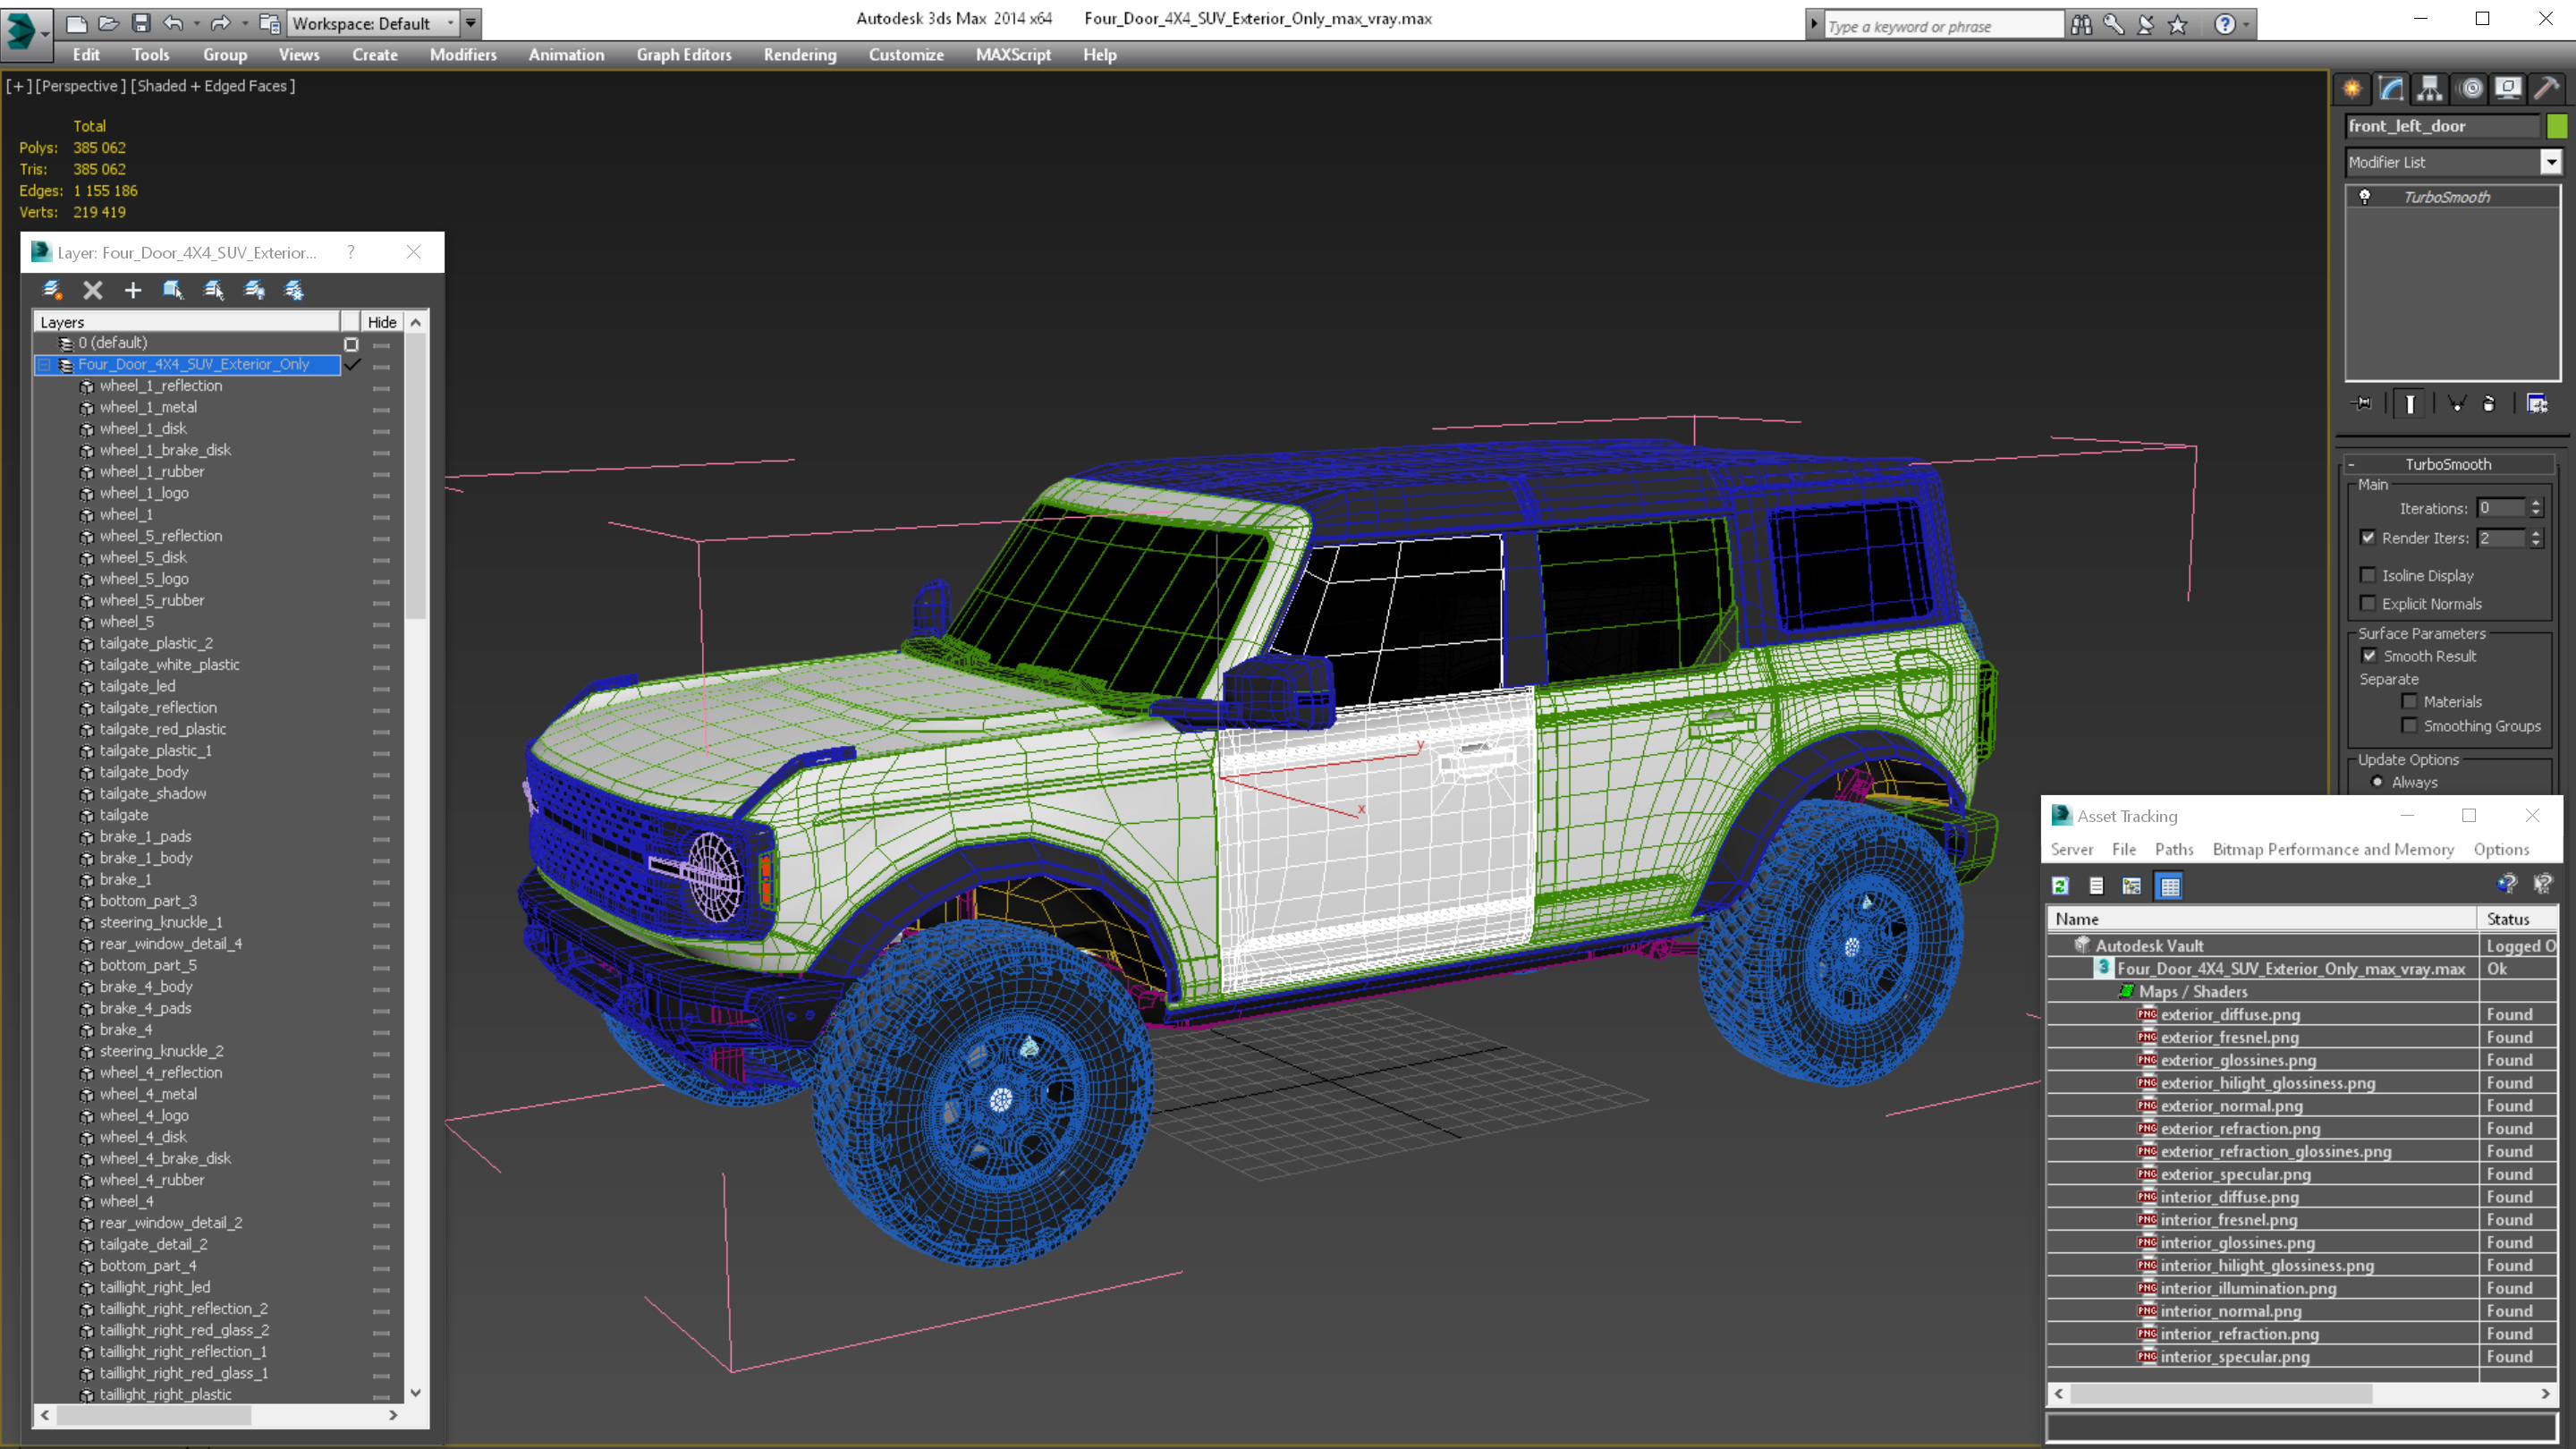Open Paths menu in Asset Tracking
Image resolution: width=2576 pixels, height=1449 pixels.
pyautogui.click(x=2174, y=849)
